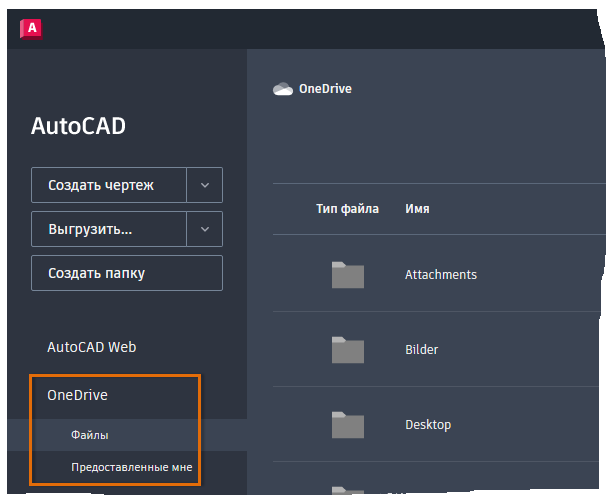Click the red AutoCAD logo icon
Viewport: 614px width, 504px height.
point(31,29)
